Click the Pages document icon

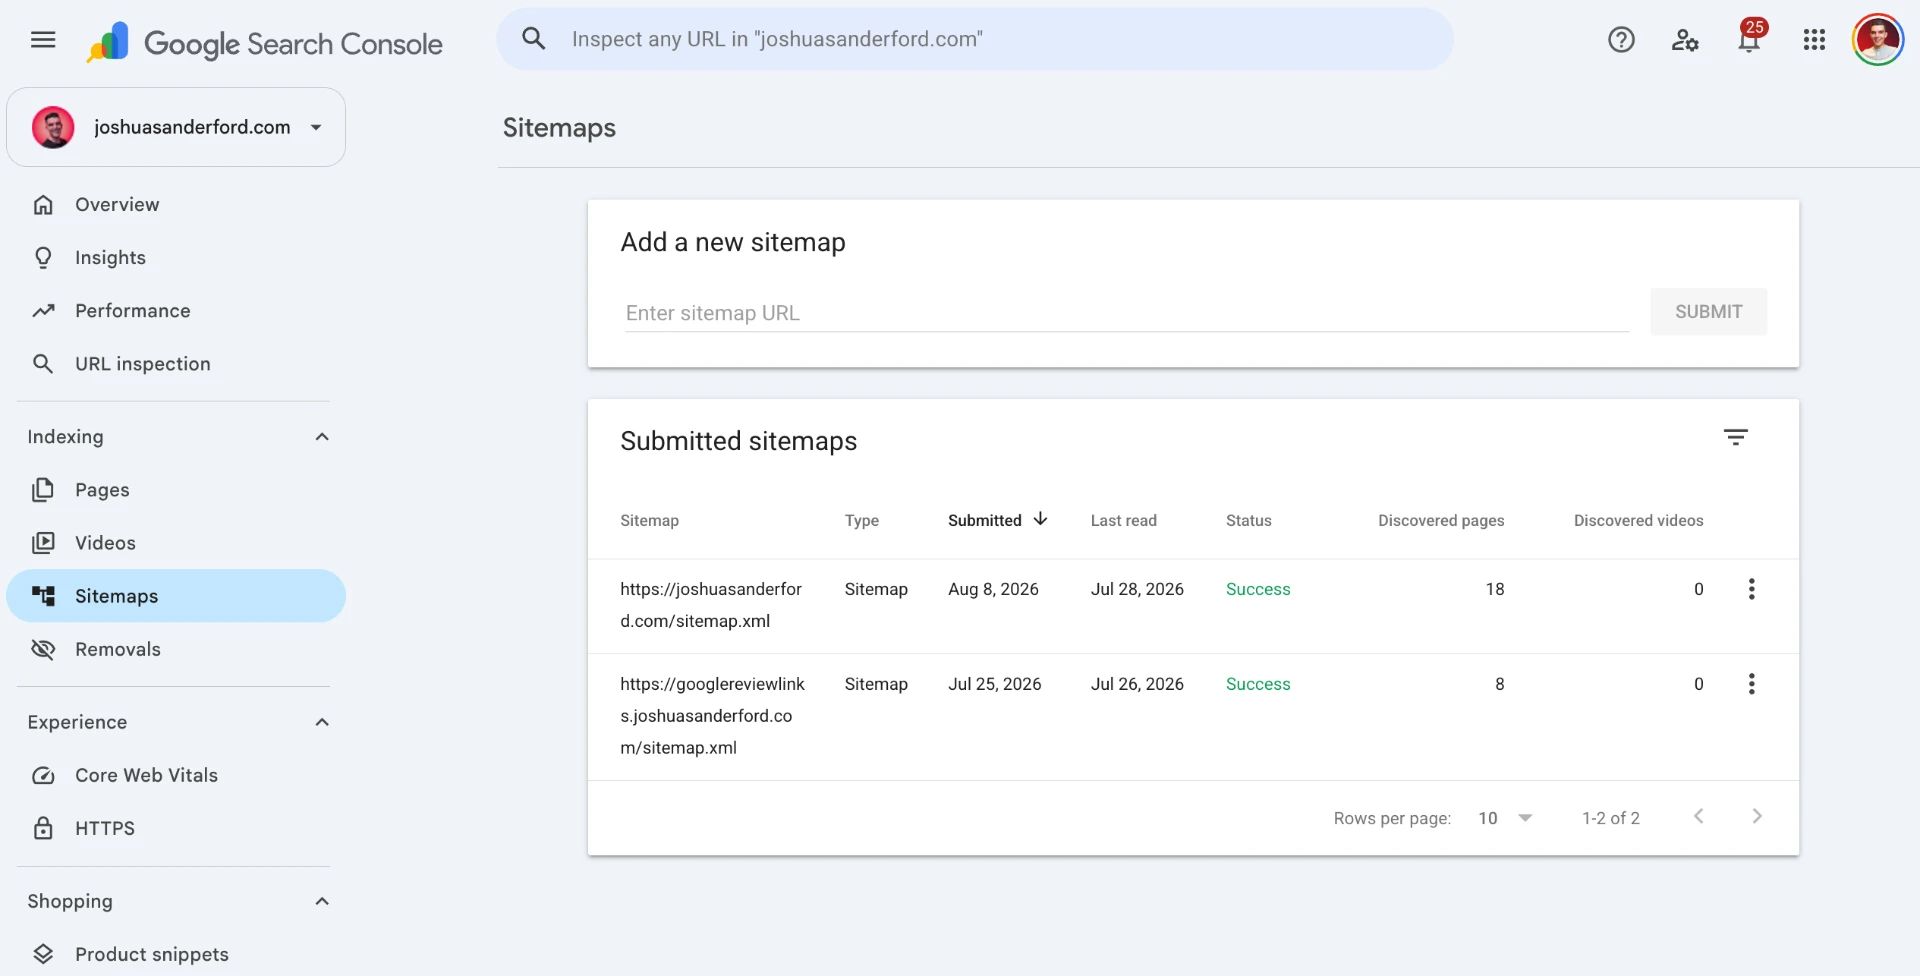[43, 490]
